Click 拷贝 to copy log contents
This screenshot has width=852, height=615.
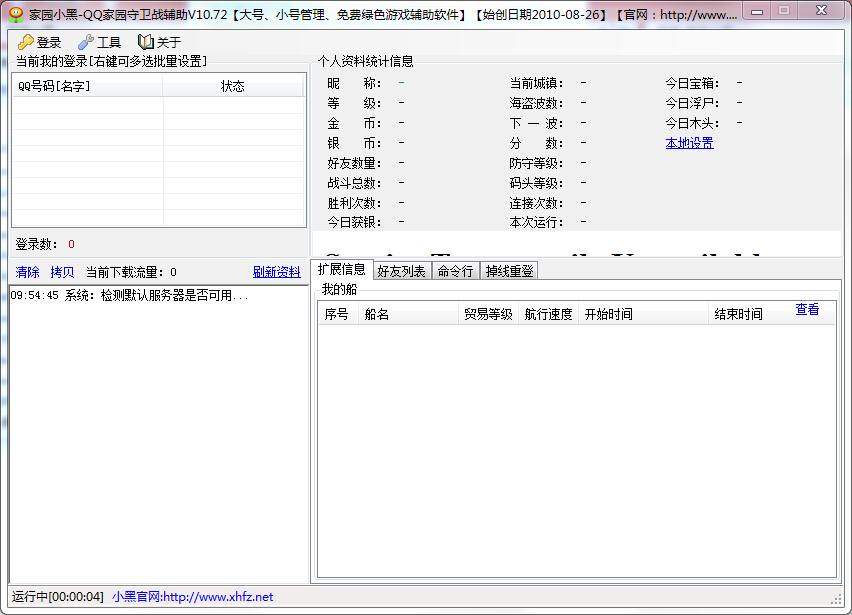pyautogui.click(x=60, y=271)
